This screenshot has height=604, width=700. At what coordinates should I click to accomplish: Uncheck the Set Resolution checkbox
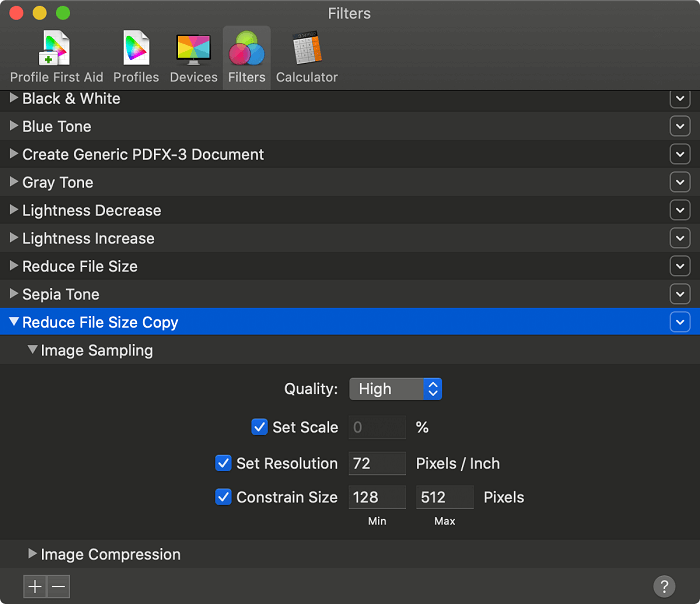pos(224,463)
